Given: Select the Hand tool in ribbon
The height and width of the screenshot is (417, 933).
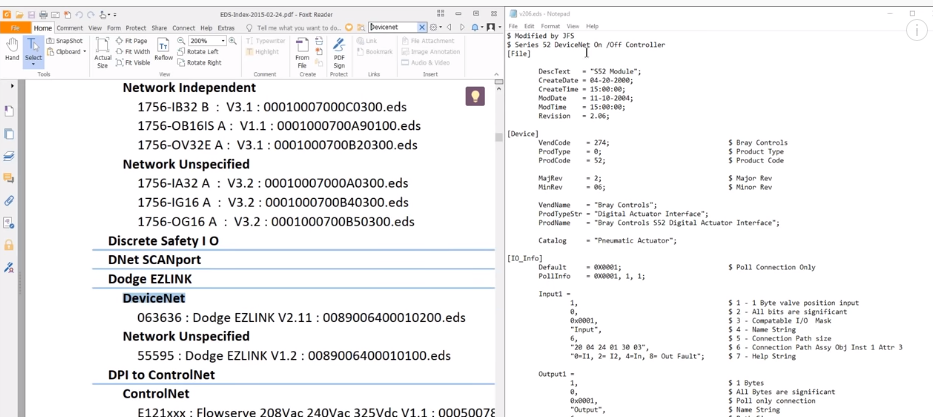Looking at the screenshot, I should 12,49.
